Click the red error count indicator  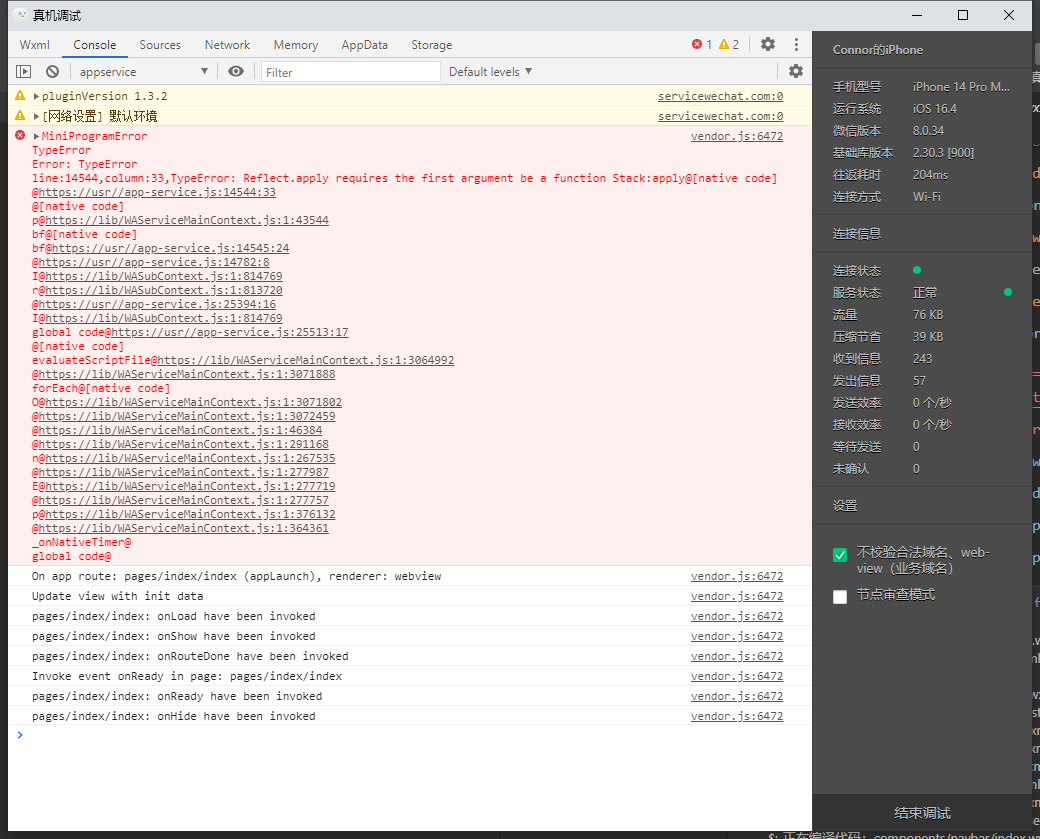(x=700, y=44)
